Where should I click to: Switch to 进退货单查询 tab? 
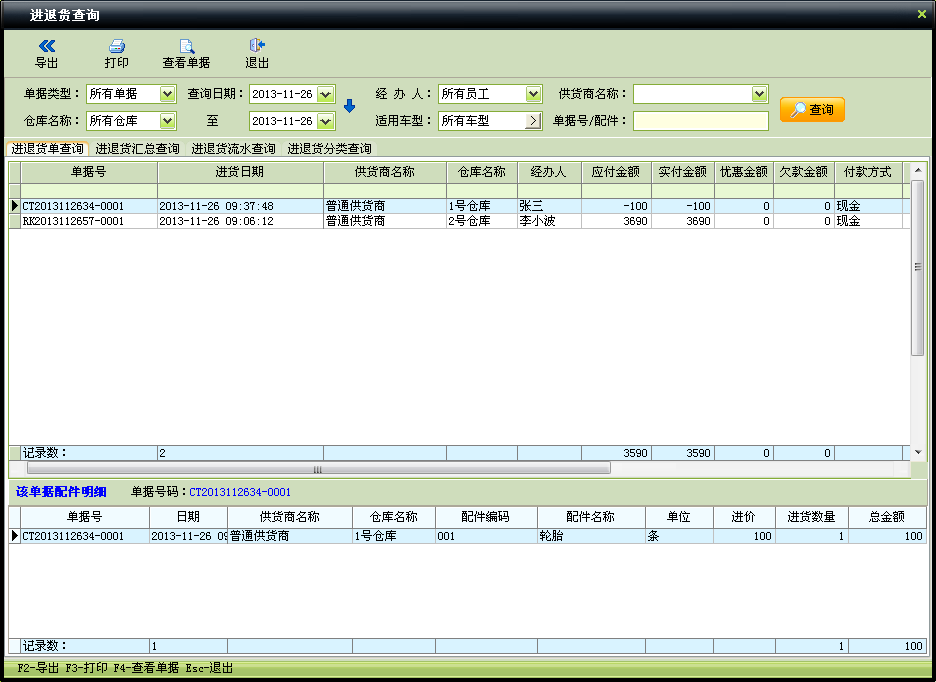click(x=47, y=149)
